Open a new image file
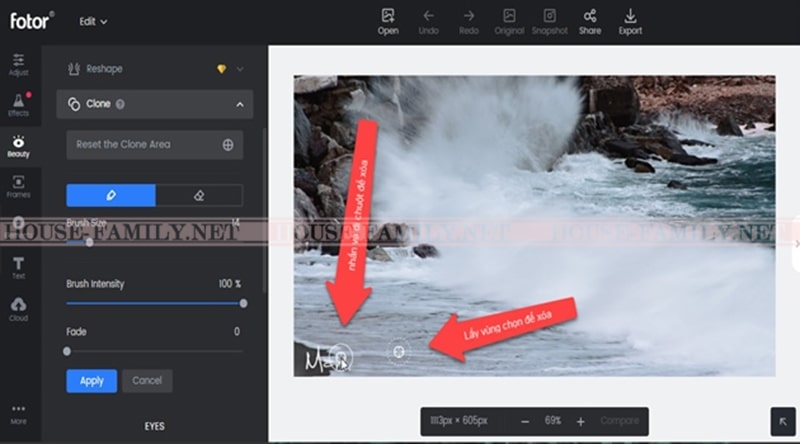Viewport: 800px width, 444px height. point(388,22)
